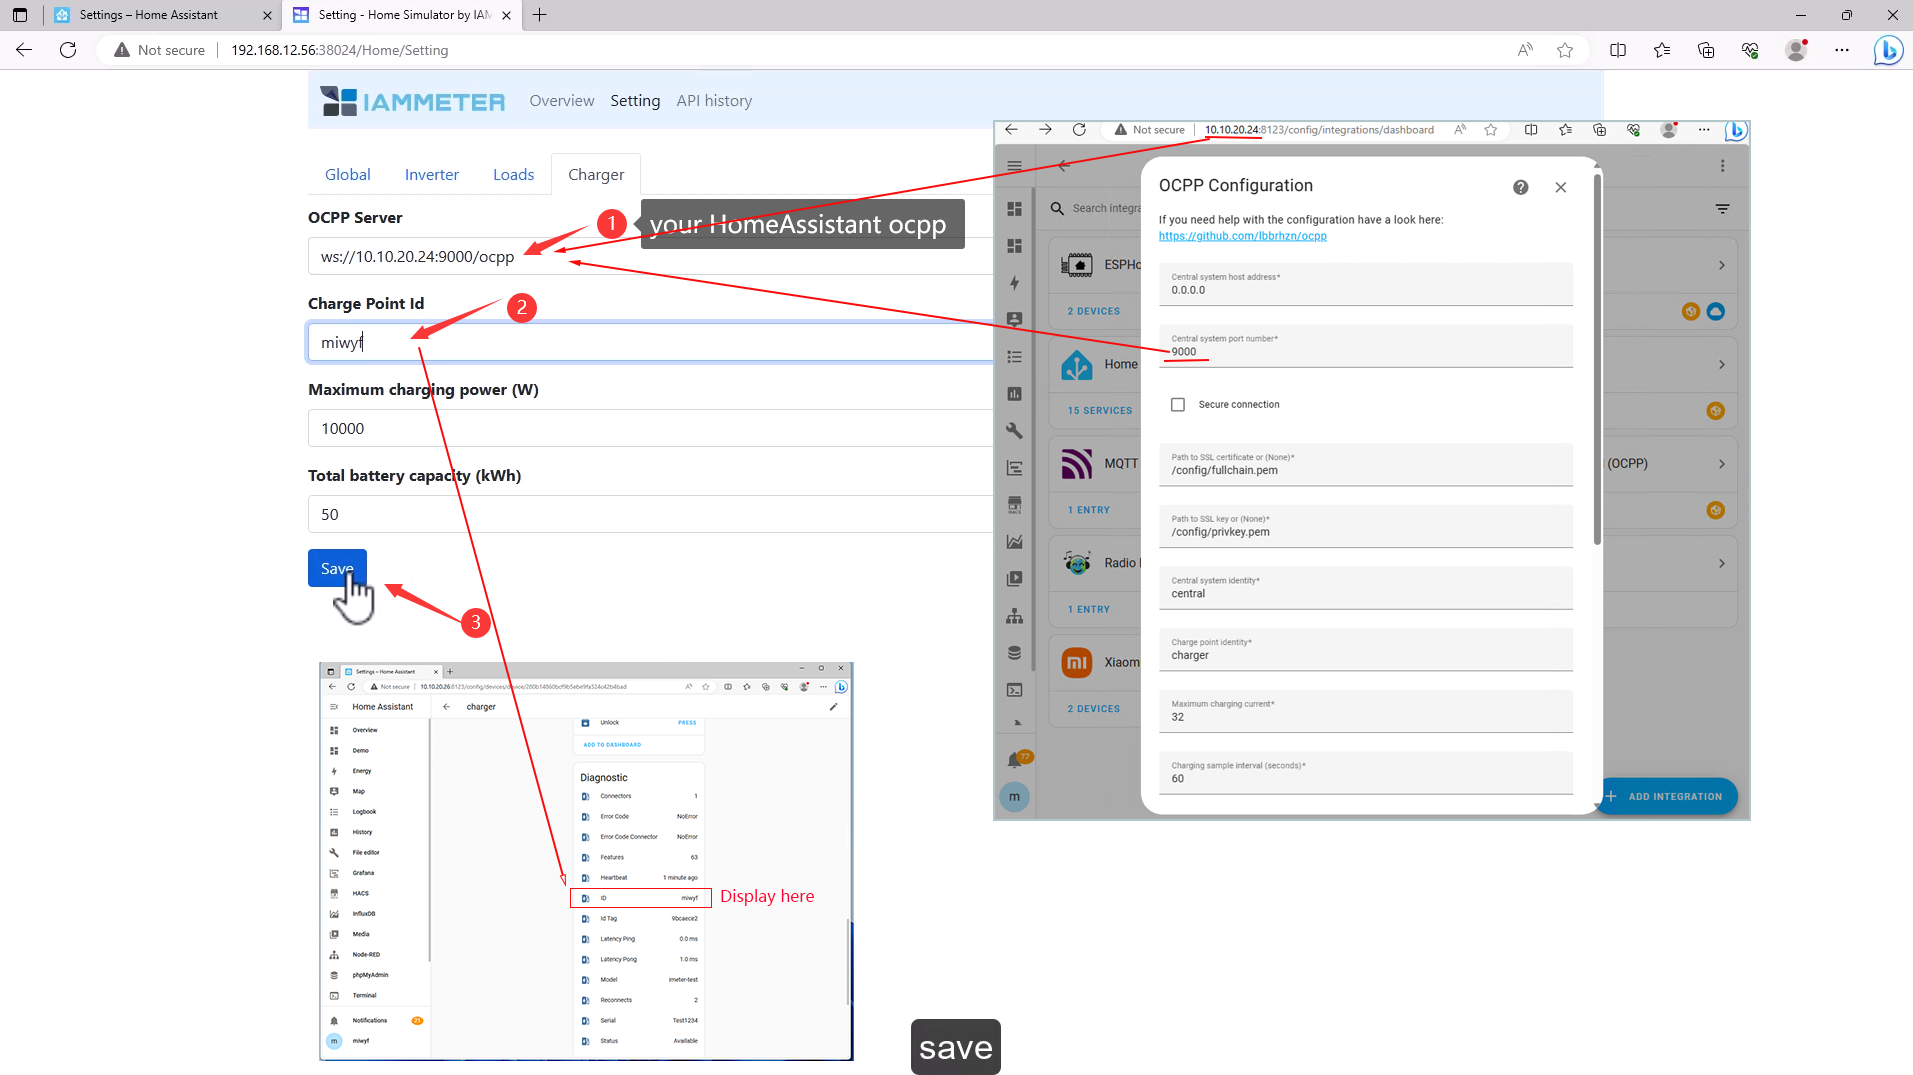Open the tab actions menu icon
1913x1075 pixels.
[x=20, y=15]
